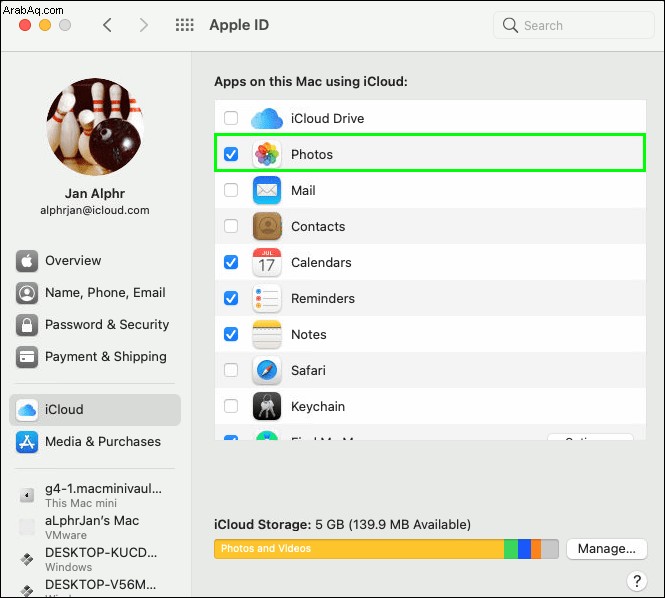Click the magnifying glass search icon
665x598 pixels.
510,25
